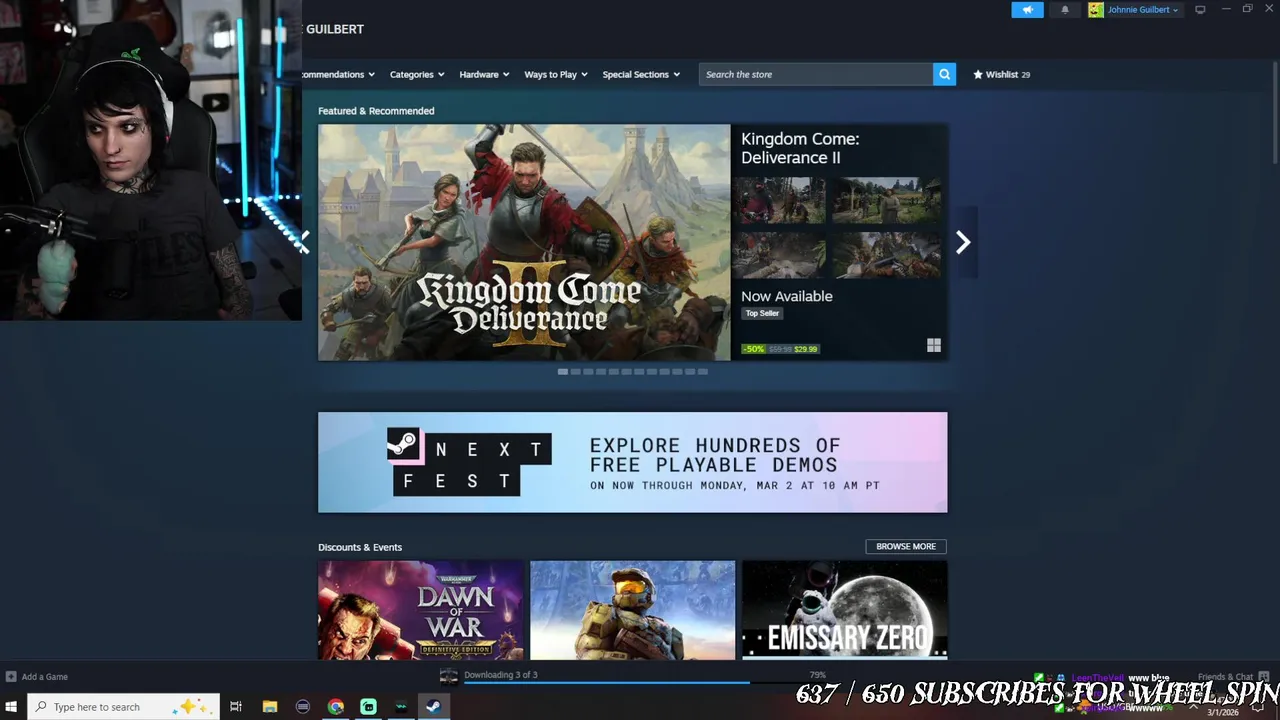Click the Steam taskbar icon
Viewport: 1280px width, 720px height.
click(x=434, y=707)
